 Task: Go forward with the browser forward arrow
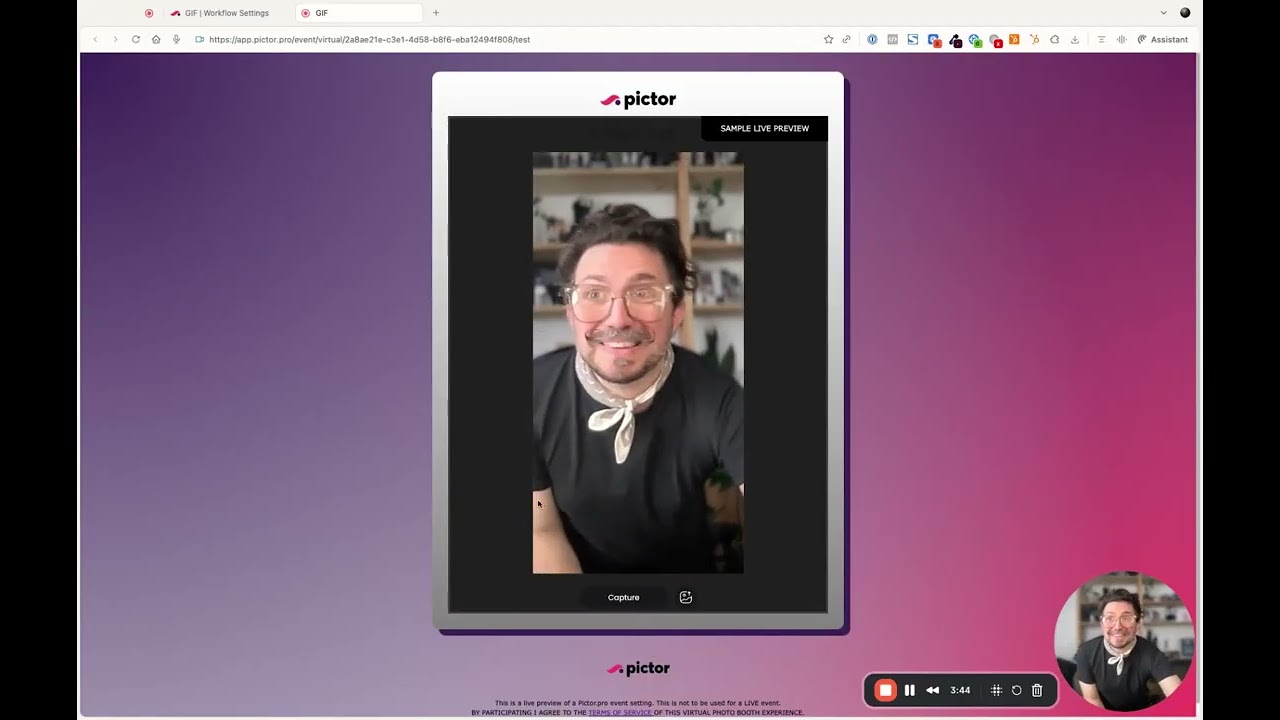(115, 40)
